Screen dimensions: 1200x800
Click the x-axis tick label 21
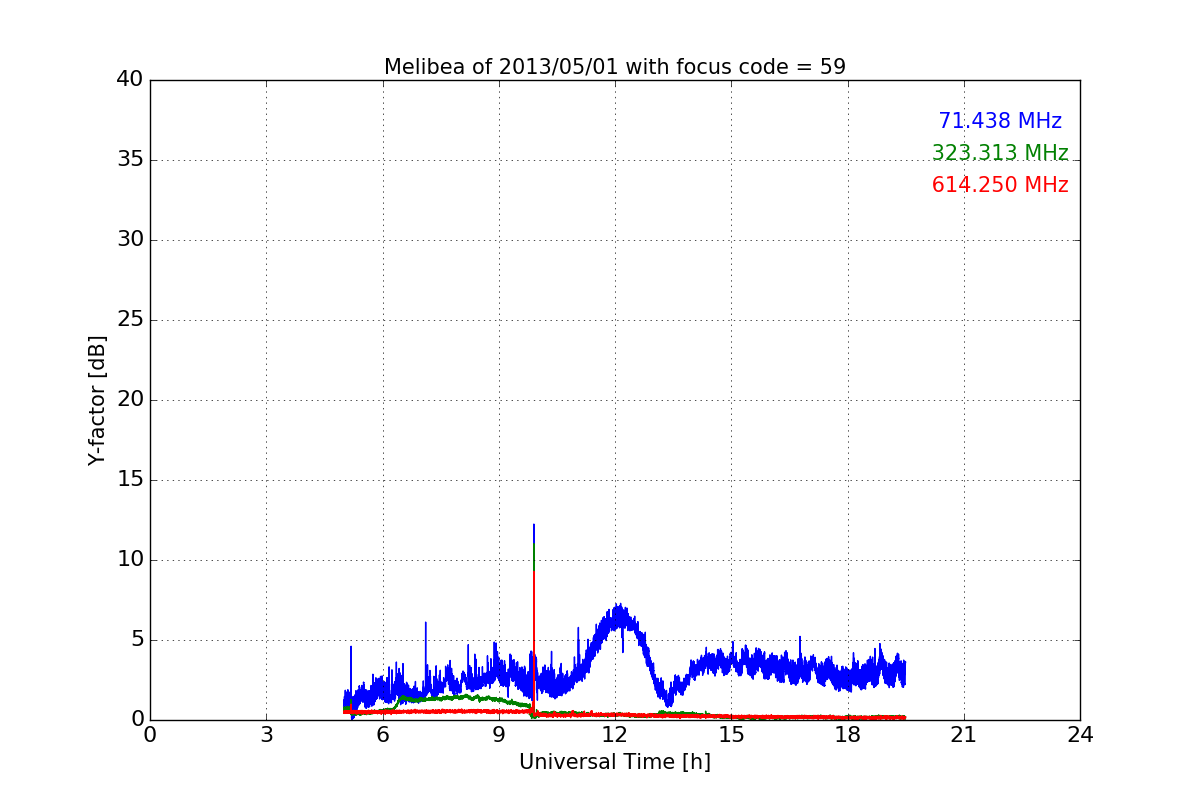pos(964,735)
